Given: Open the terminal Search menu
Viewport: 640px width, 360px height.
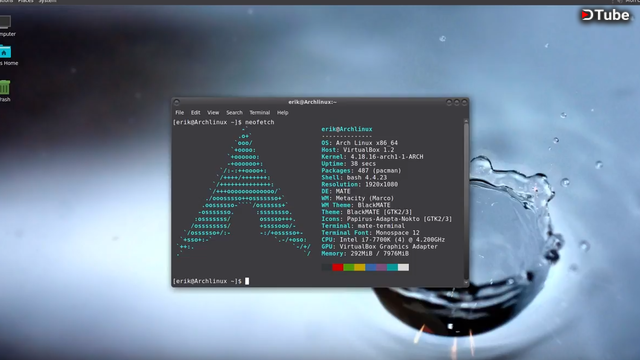Looking at the screenshot, I should coord(234,113).
